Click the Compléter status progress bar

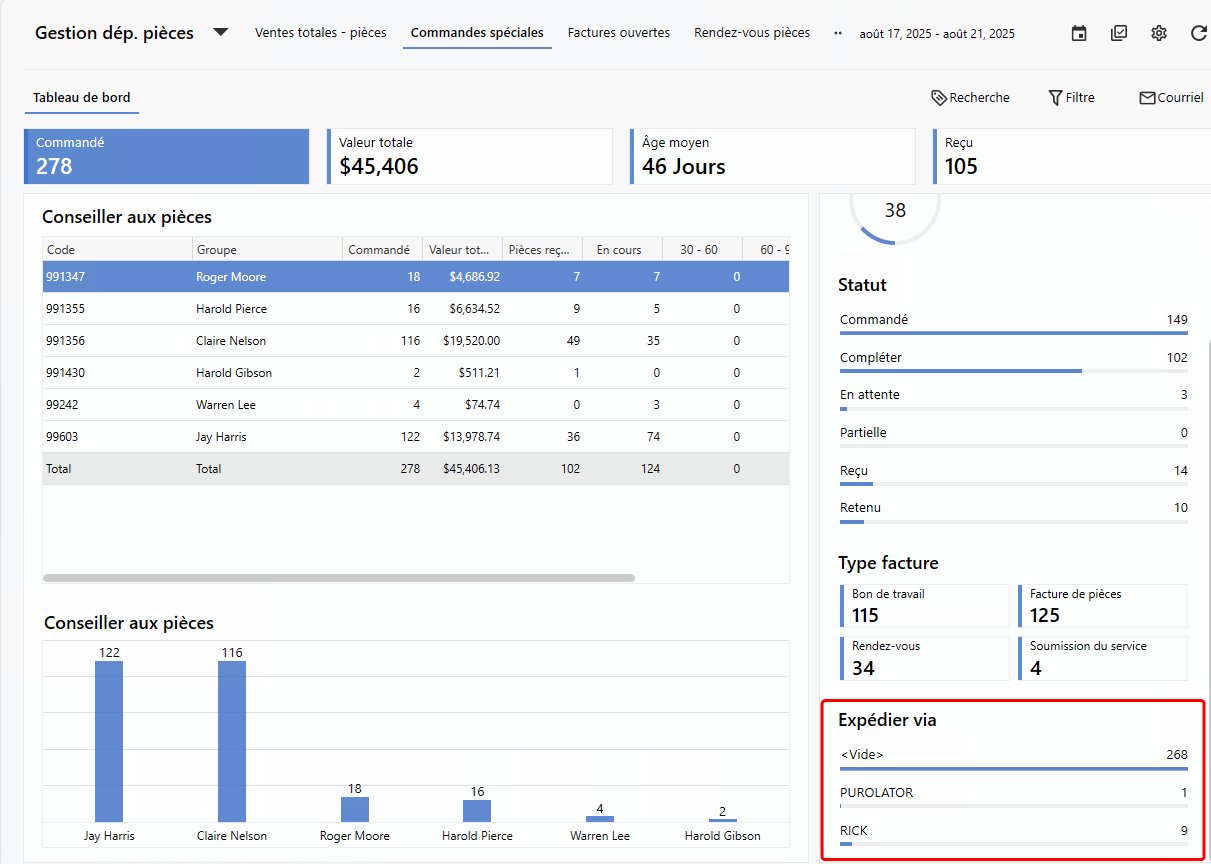(x=1013, y=370)
